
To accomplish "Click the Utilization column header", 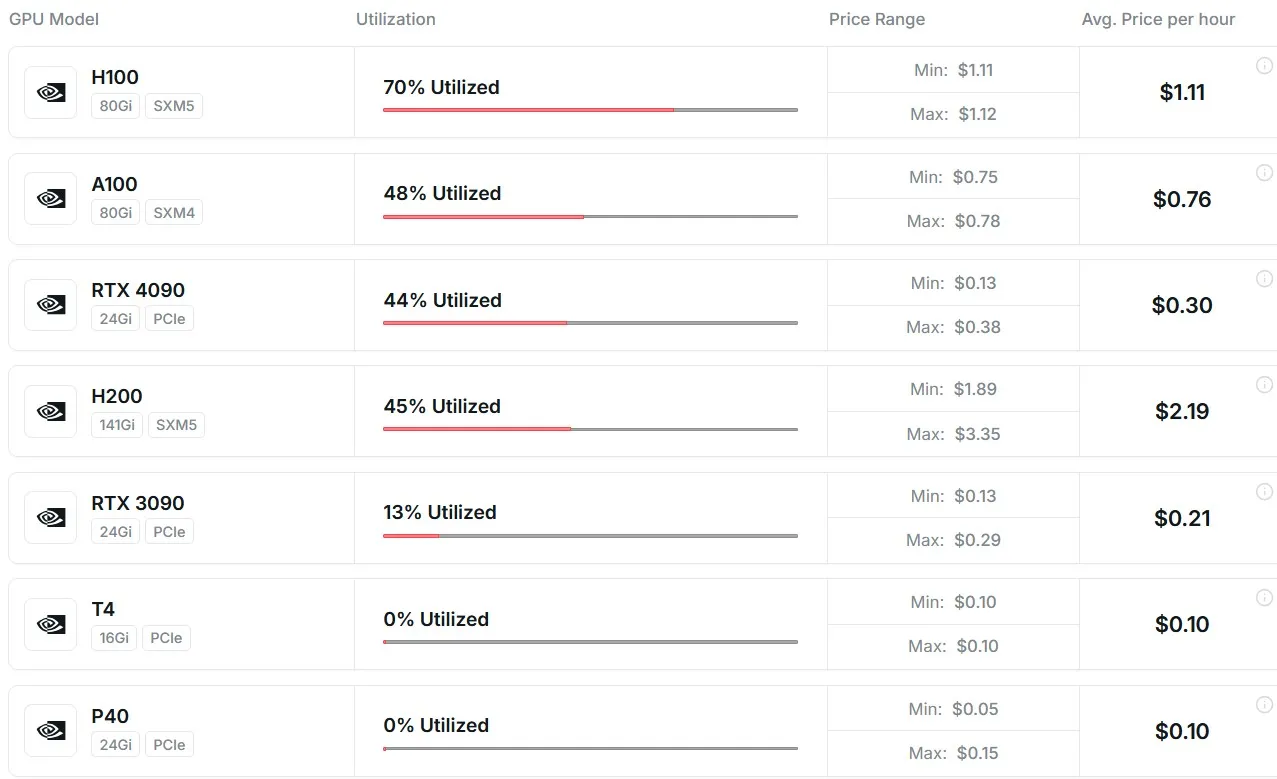I will [396, 19].
